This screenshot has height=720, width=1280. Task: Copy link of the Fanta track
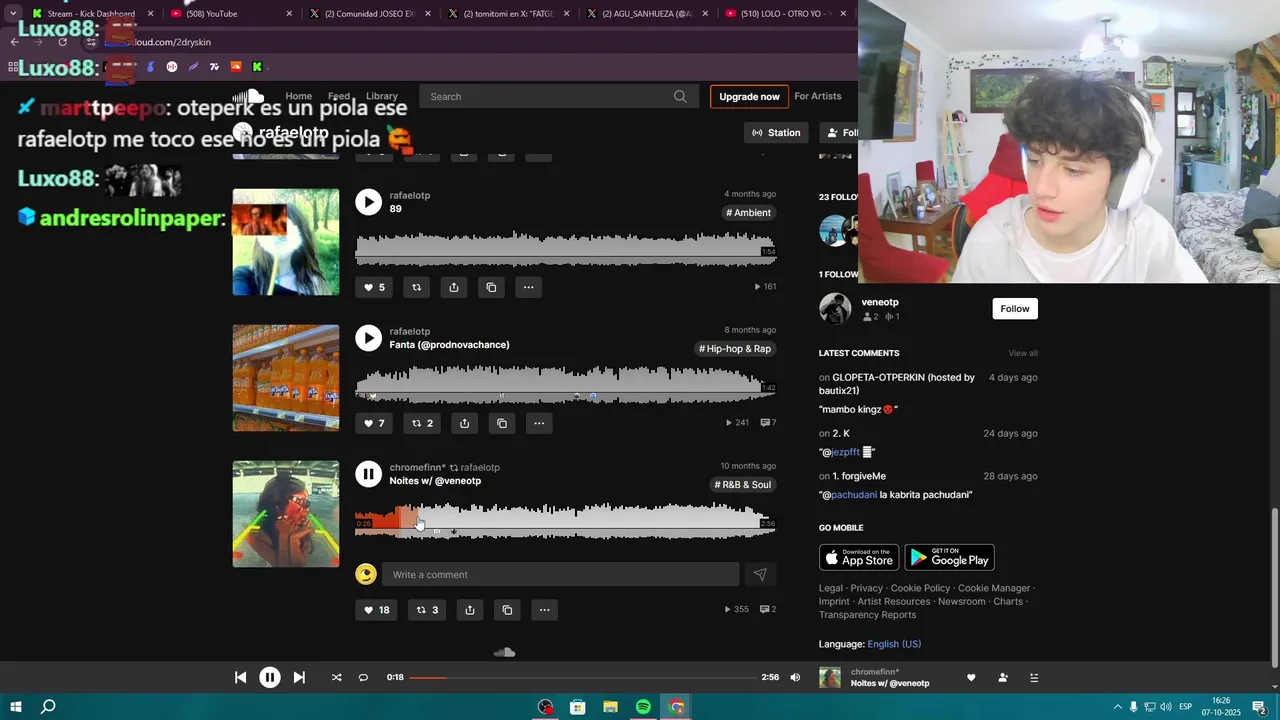coord(502,423)
